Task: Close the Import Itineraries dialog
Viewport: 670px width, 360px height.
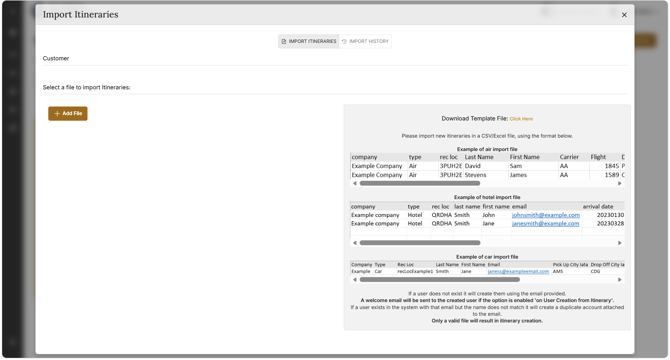Action: (624, 15)
